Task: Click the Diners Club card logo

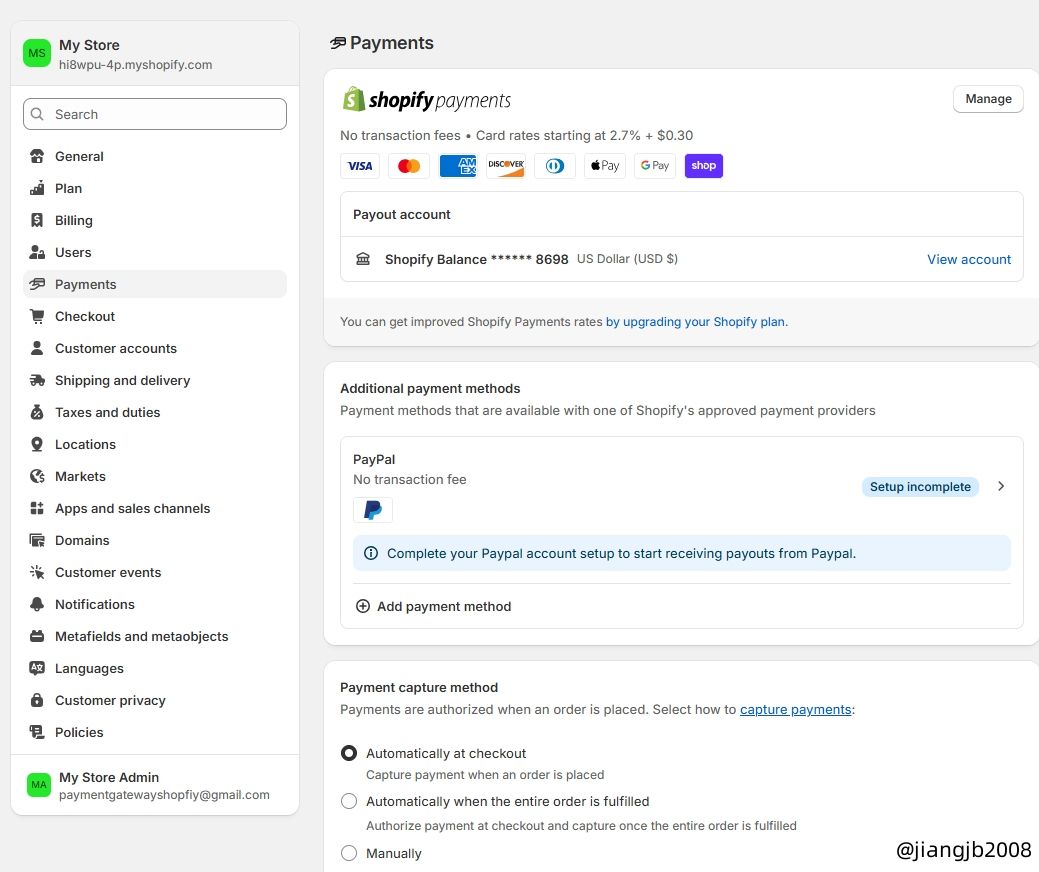Action: click(x=555, y=166)
